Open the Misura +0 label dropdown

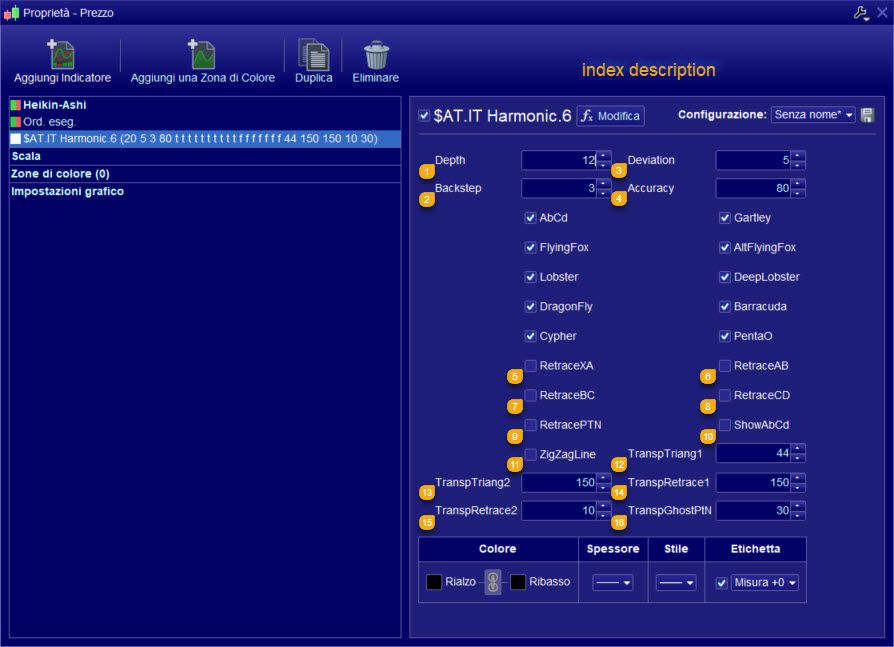pyautogui.click(x=765, y=583)
